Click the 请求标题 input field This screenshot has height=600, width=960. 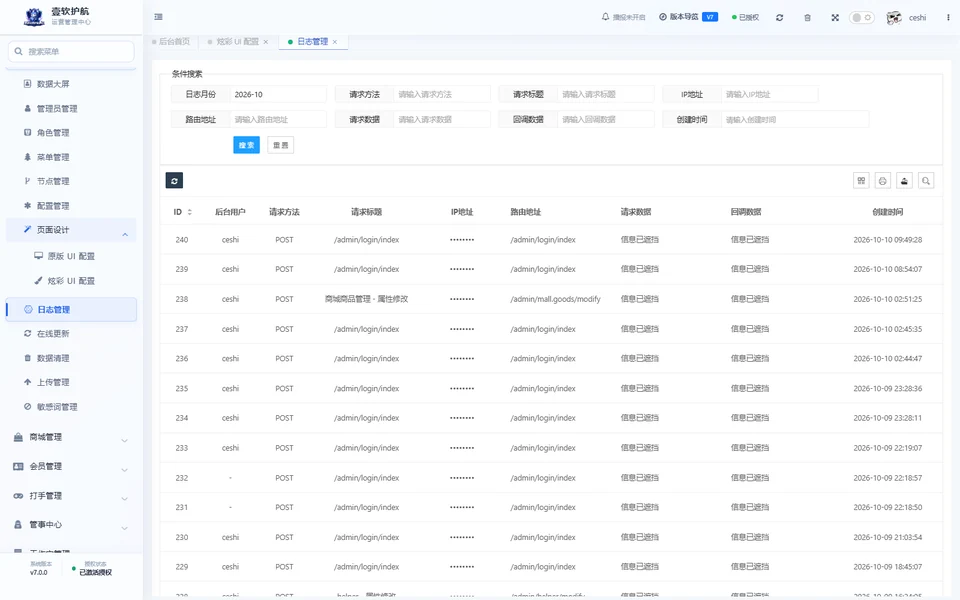pyautogui.click(x=605, y=94)
